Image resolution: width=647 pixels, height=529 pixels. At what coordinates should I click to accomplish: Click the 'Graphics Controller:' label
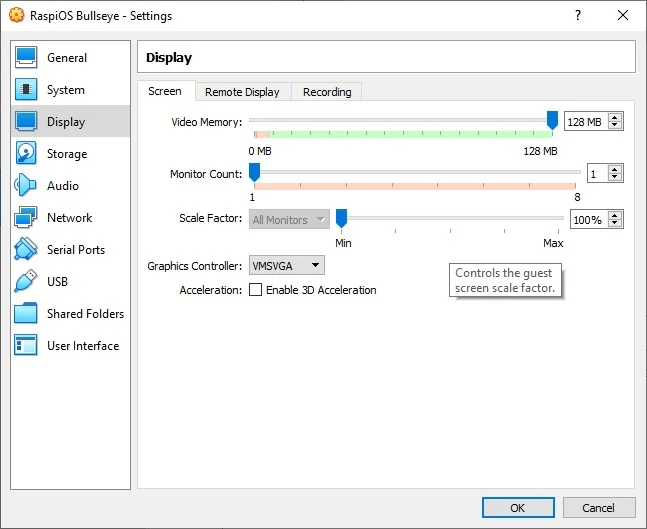pyautogui.click(x=194, y=266)
